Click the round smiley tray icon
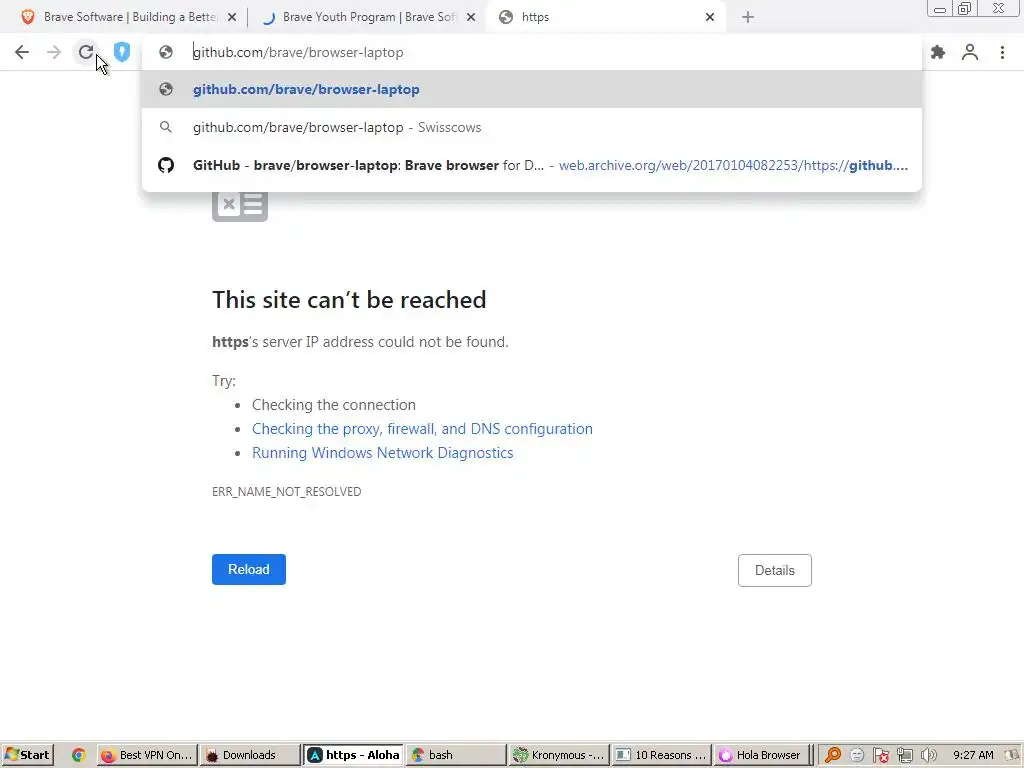Image resolution: width=1024 pixels, height=768 pixels. point(857,755)
